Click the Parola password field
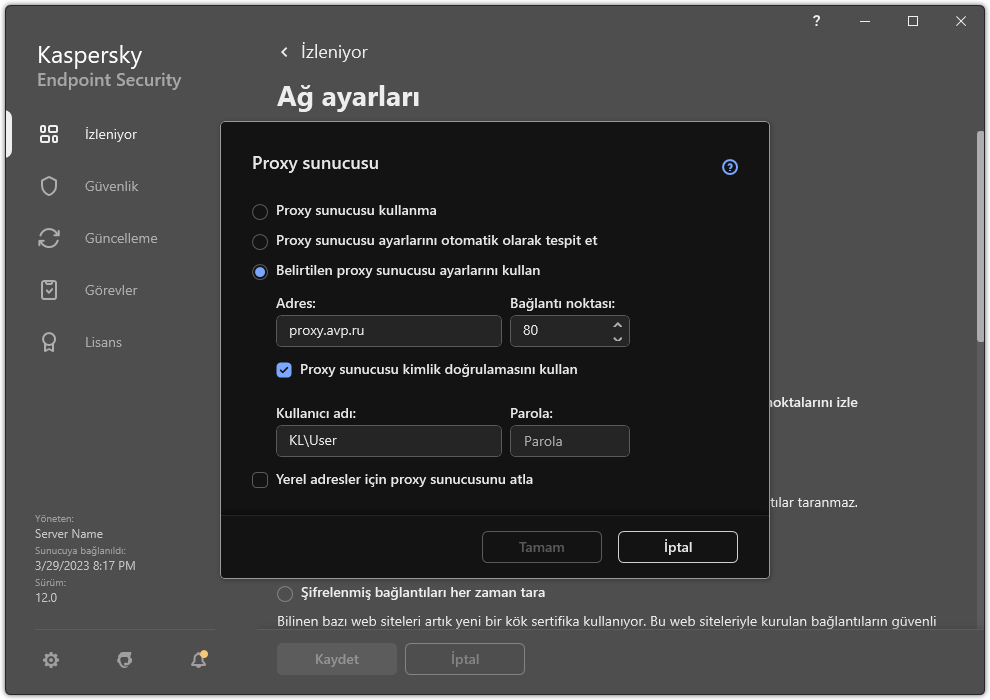The height and width of the screenshot is (700, 990). pyautogui.click(x=570, y=440)
